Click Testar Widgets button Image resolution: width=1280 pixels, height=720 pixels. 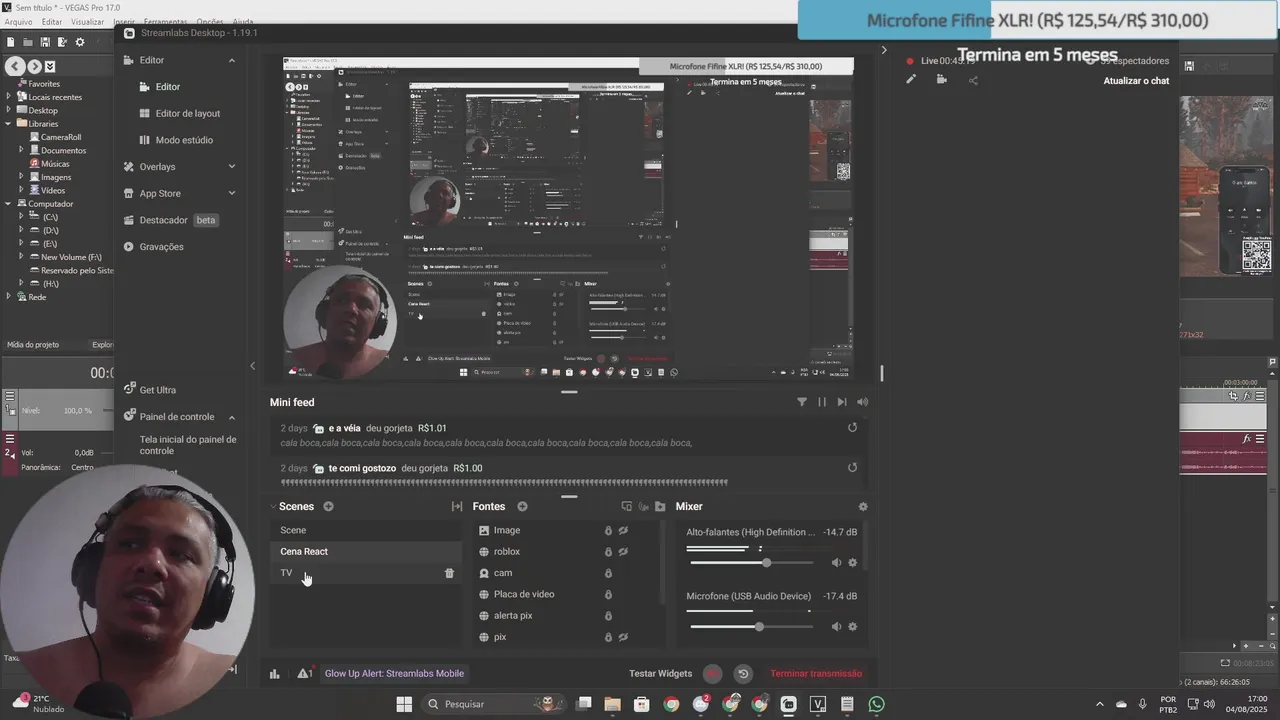click(x=660, y=674)
